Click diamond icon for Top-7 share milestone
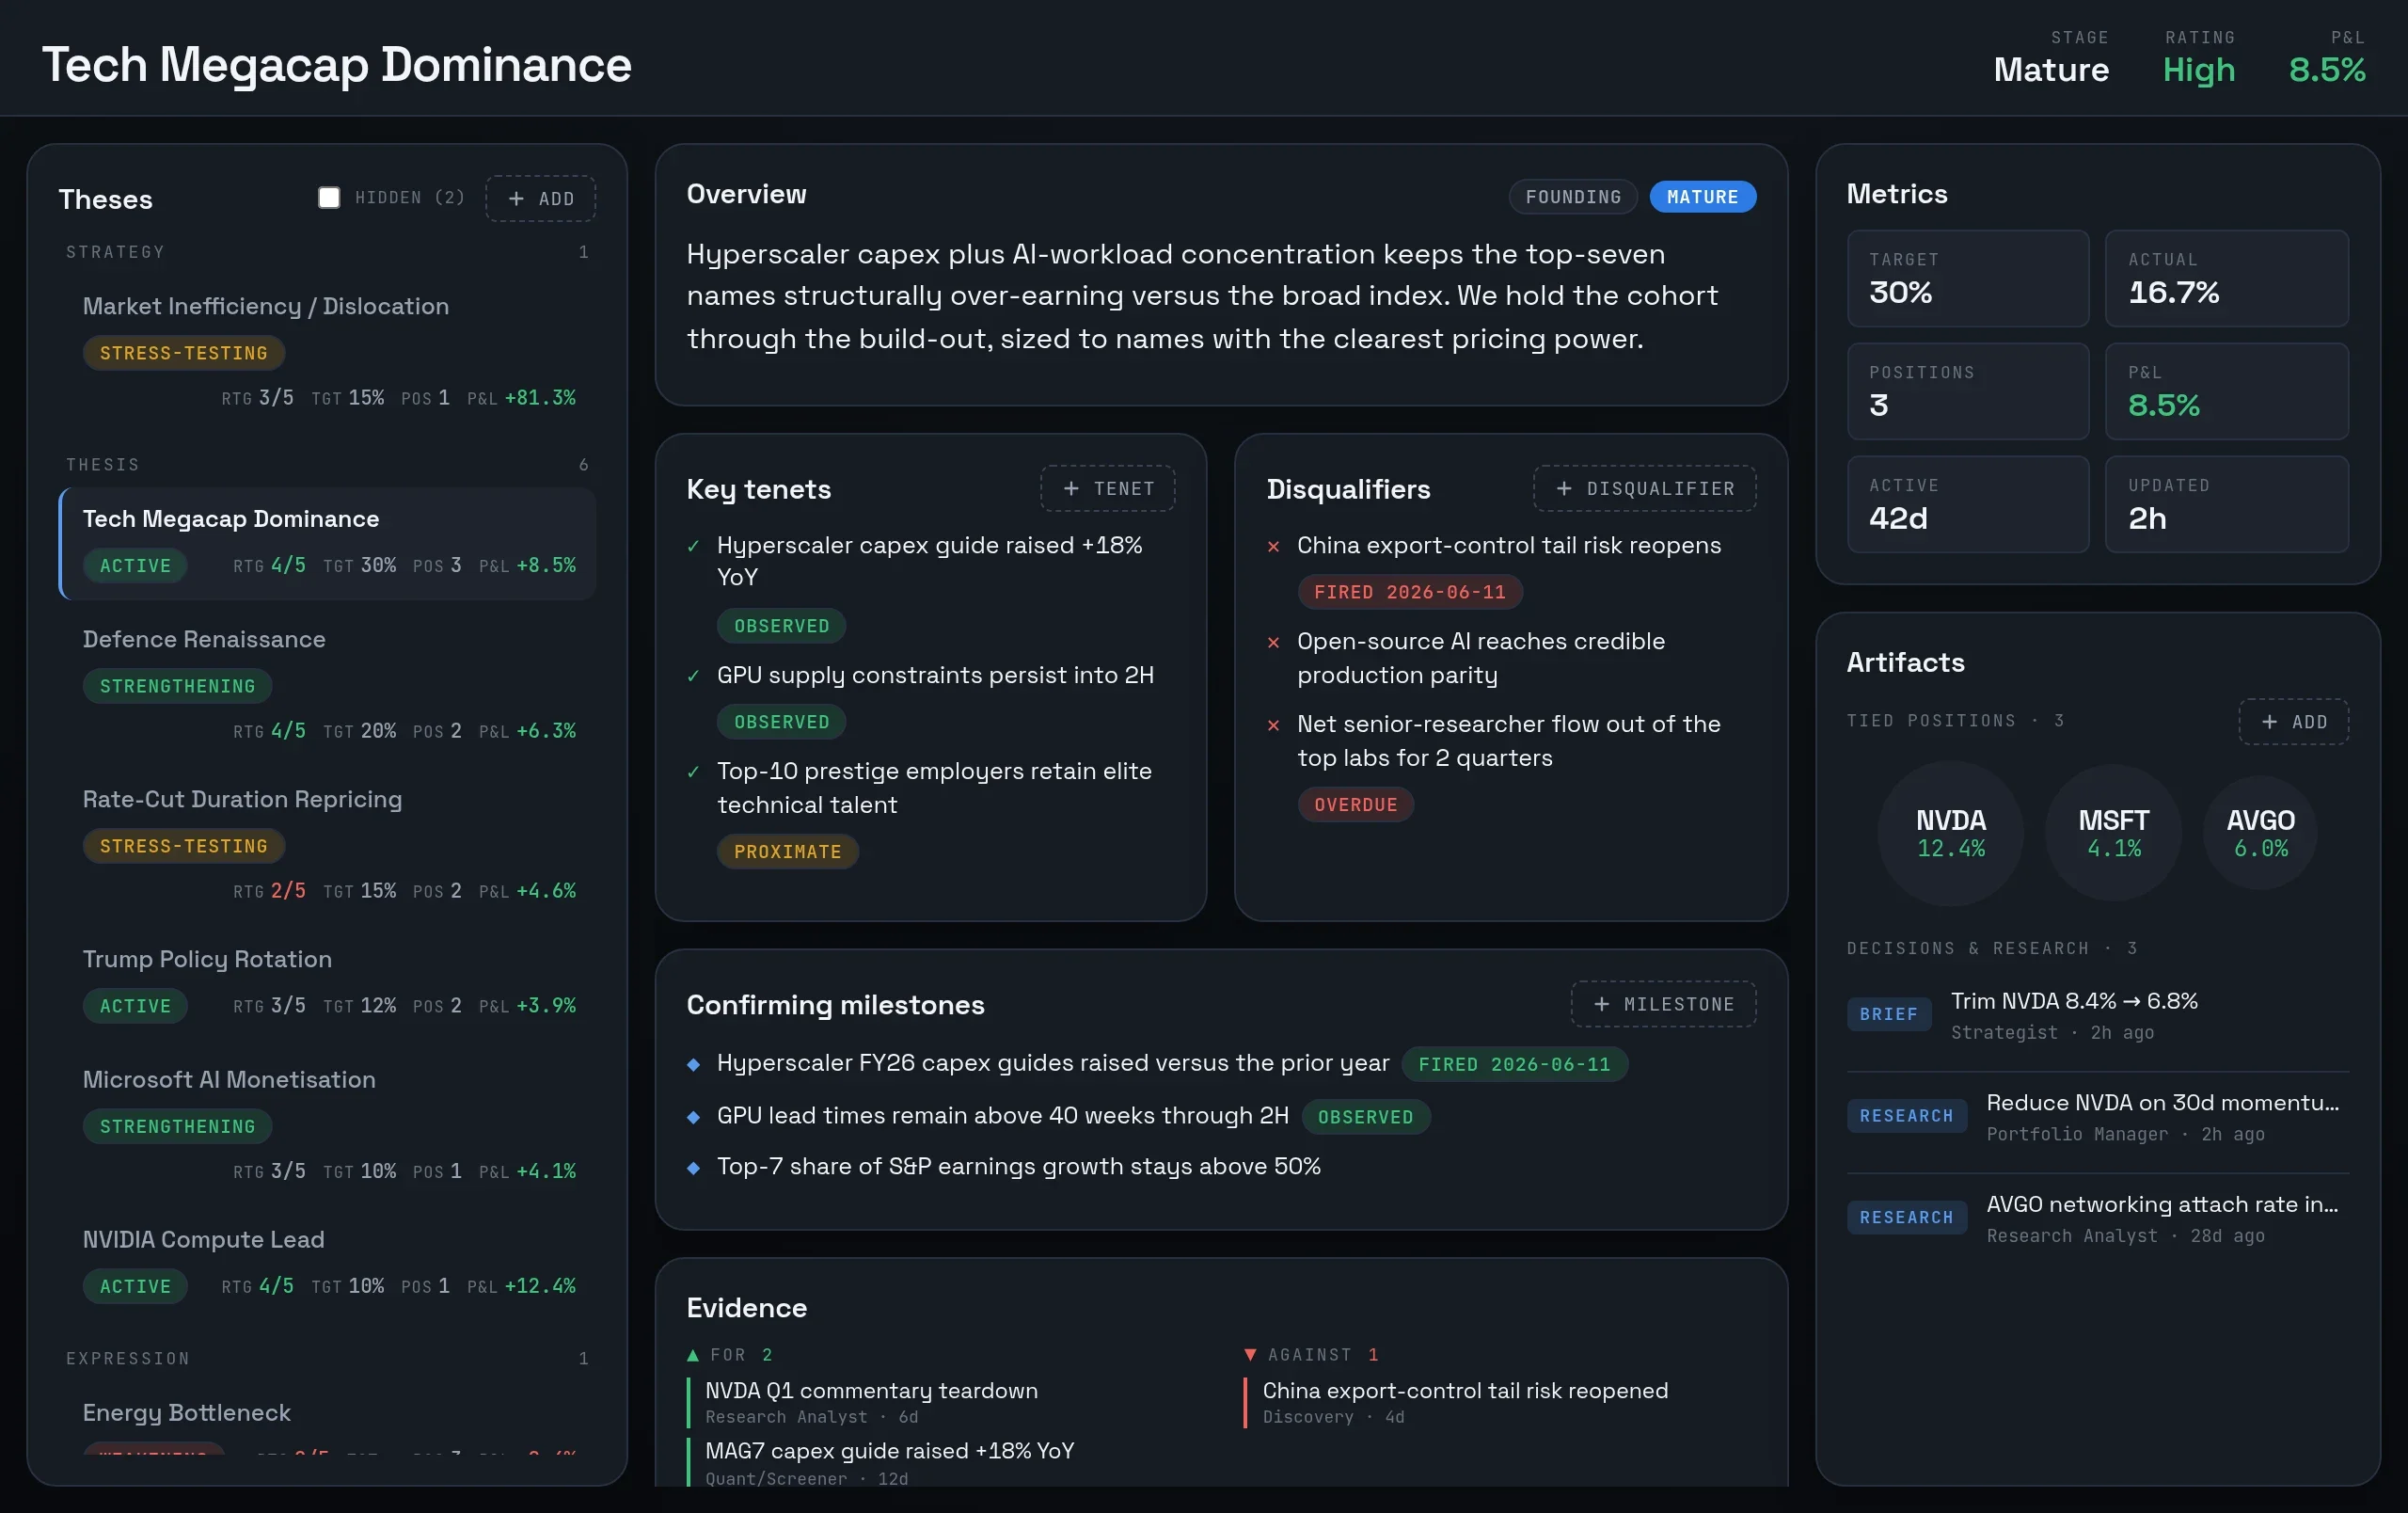 693,1167
